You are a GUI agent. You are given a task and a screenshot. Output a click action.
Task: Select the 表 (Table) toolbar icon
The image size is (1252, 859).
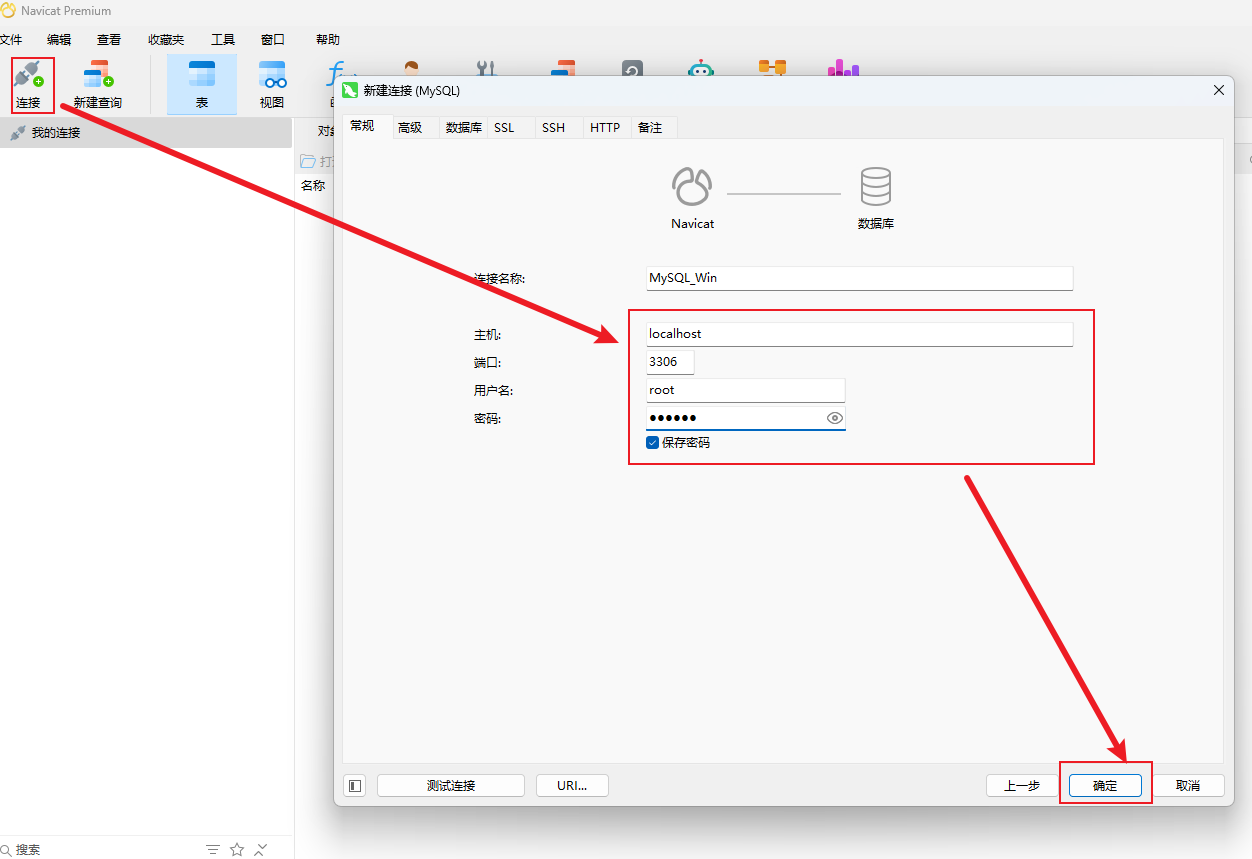click(x=202, y=84)
